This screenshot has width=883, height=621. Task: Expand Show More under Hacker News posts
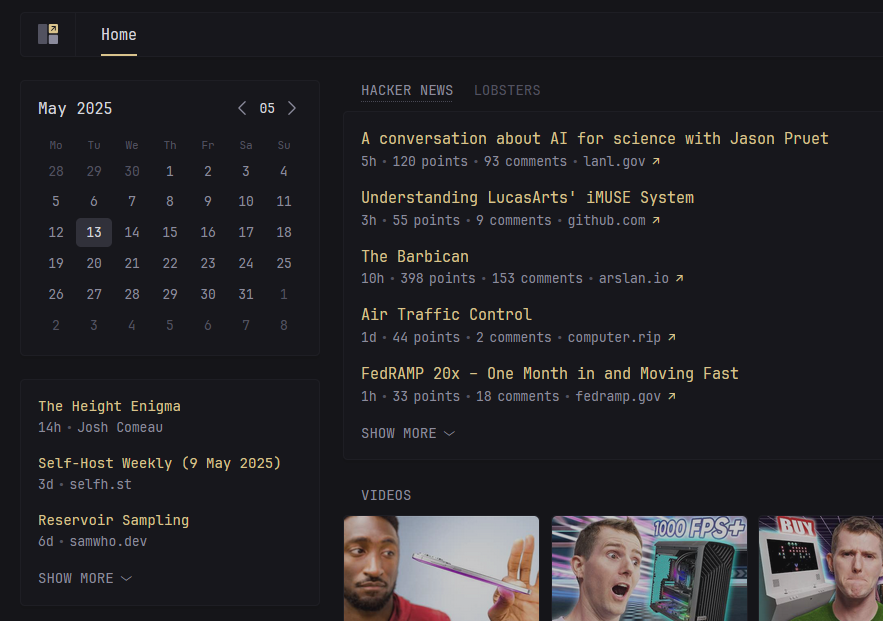click(x=408, y=433)
